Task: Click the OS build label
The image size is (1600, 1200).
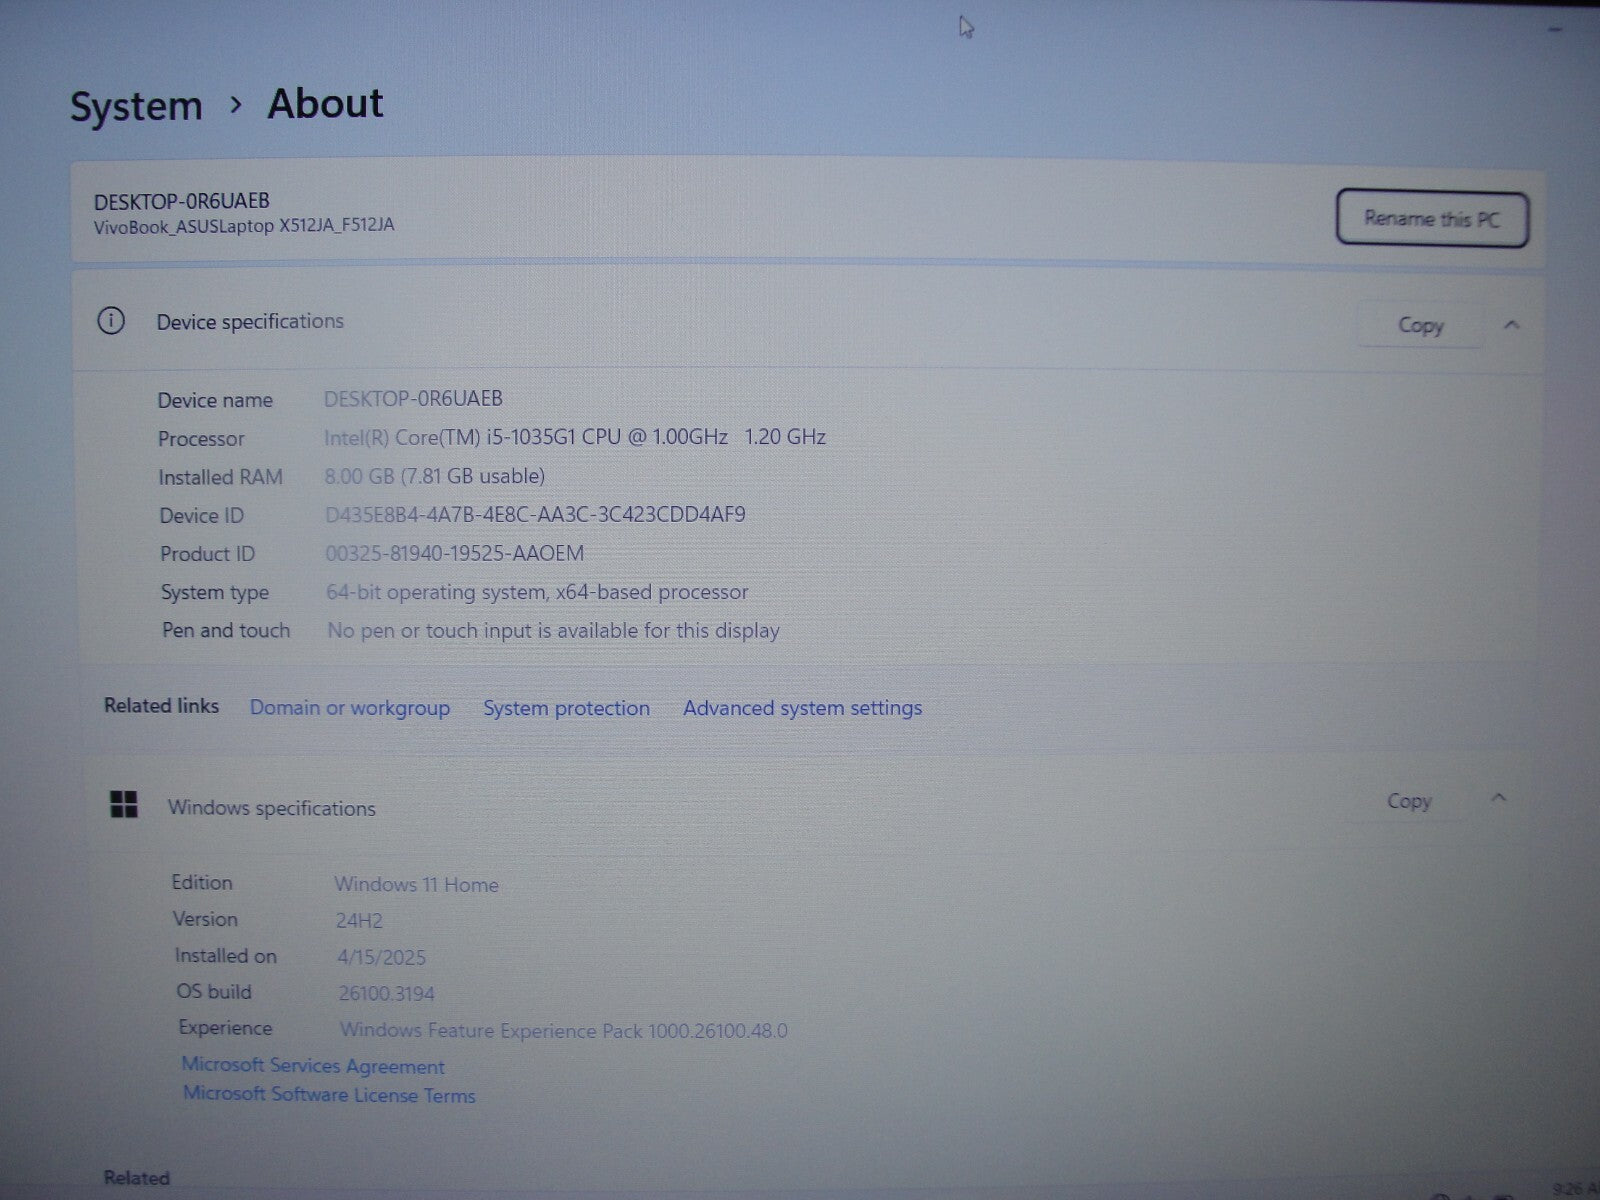Action: (x=214, y=991)
